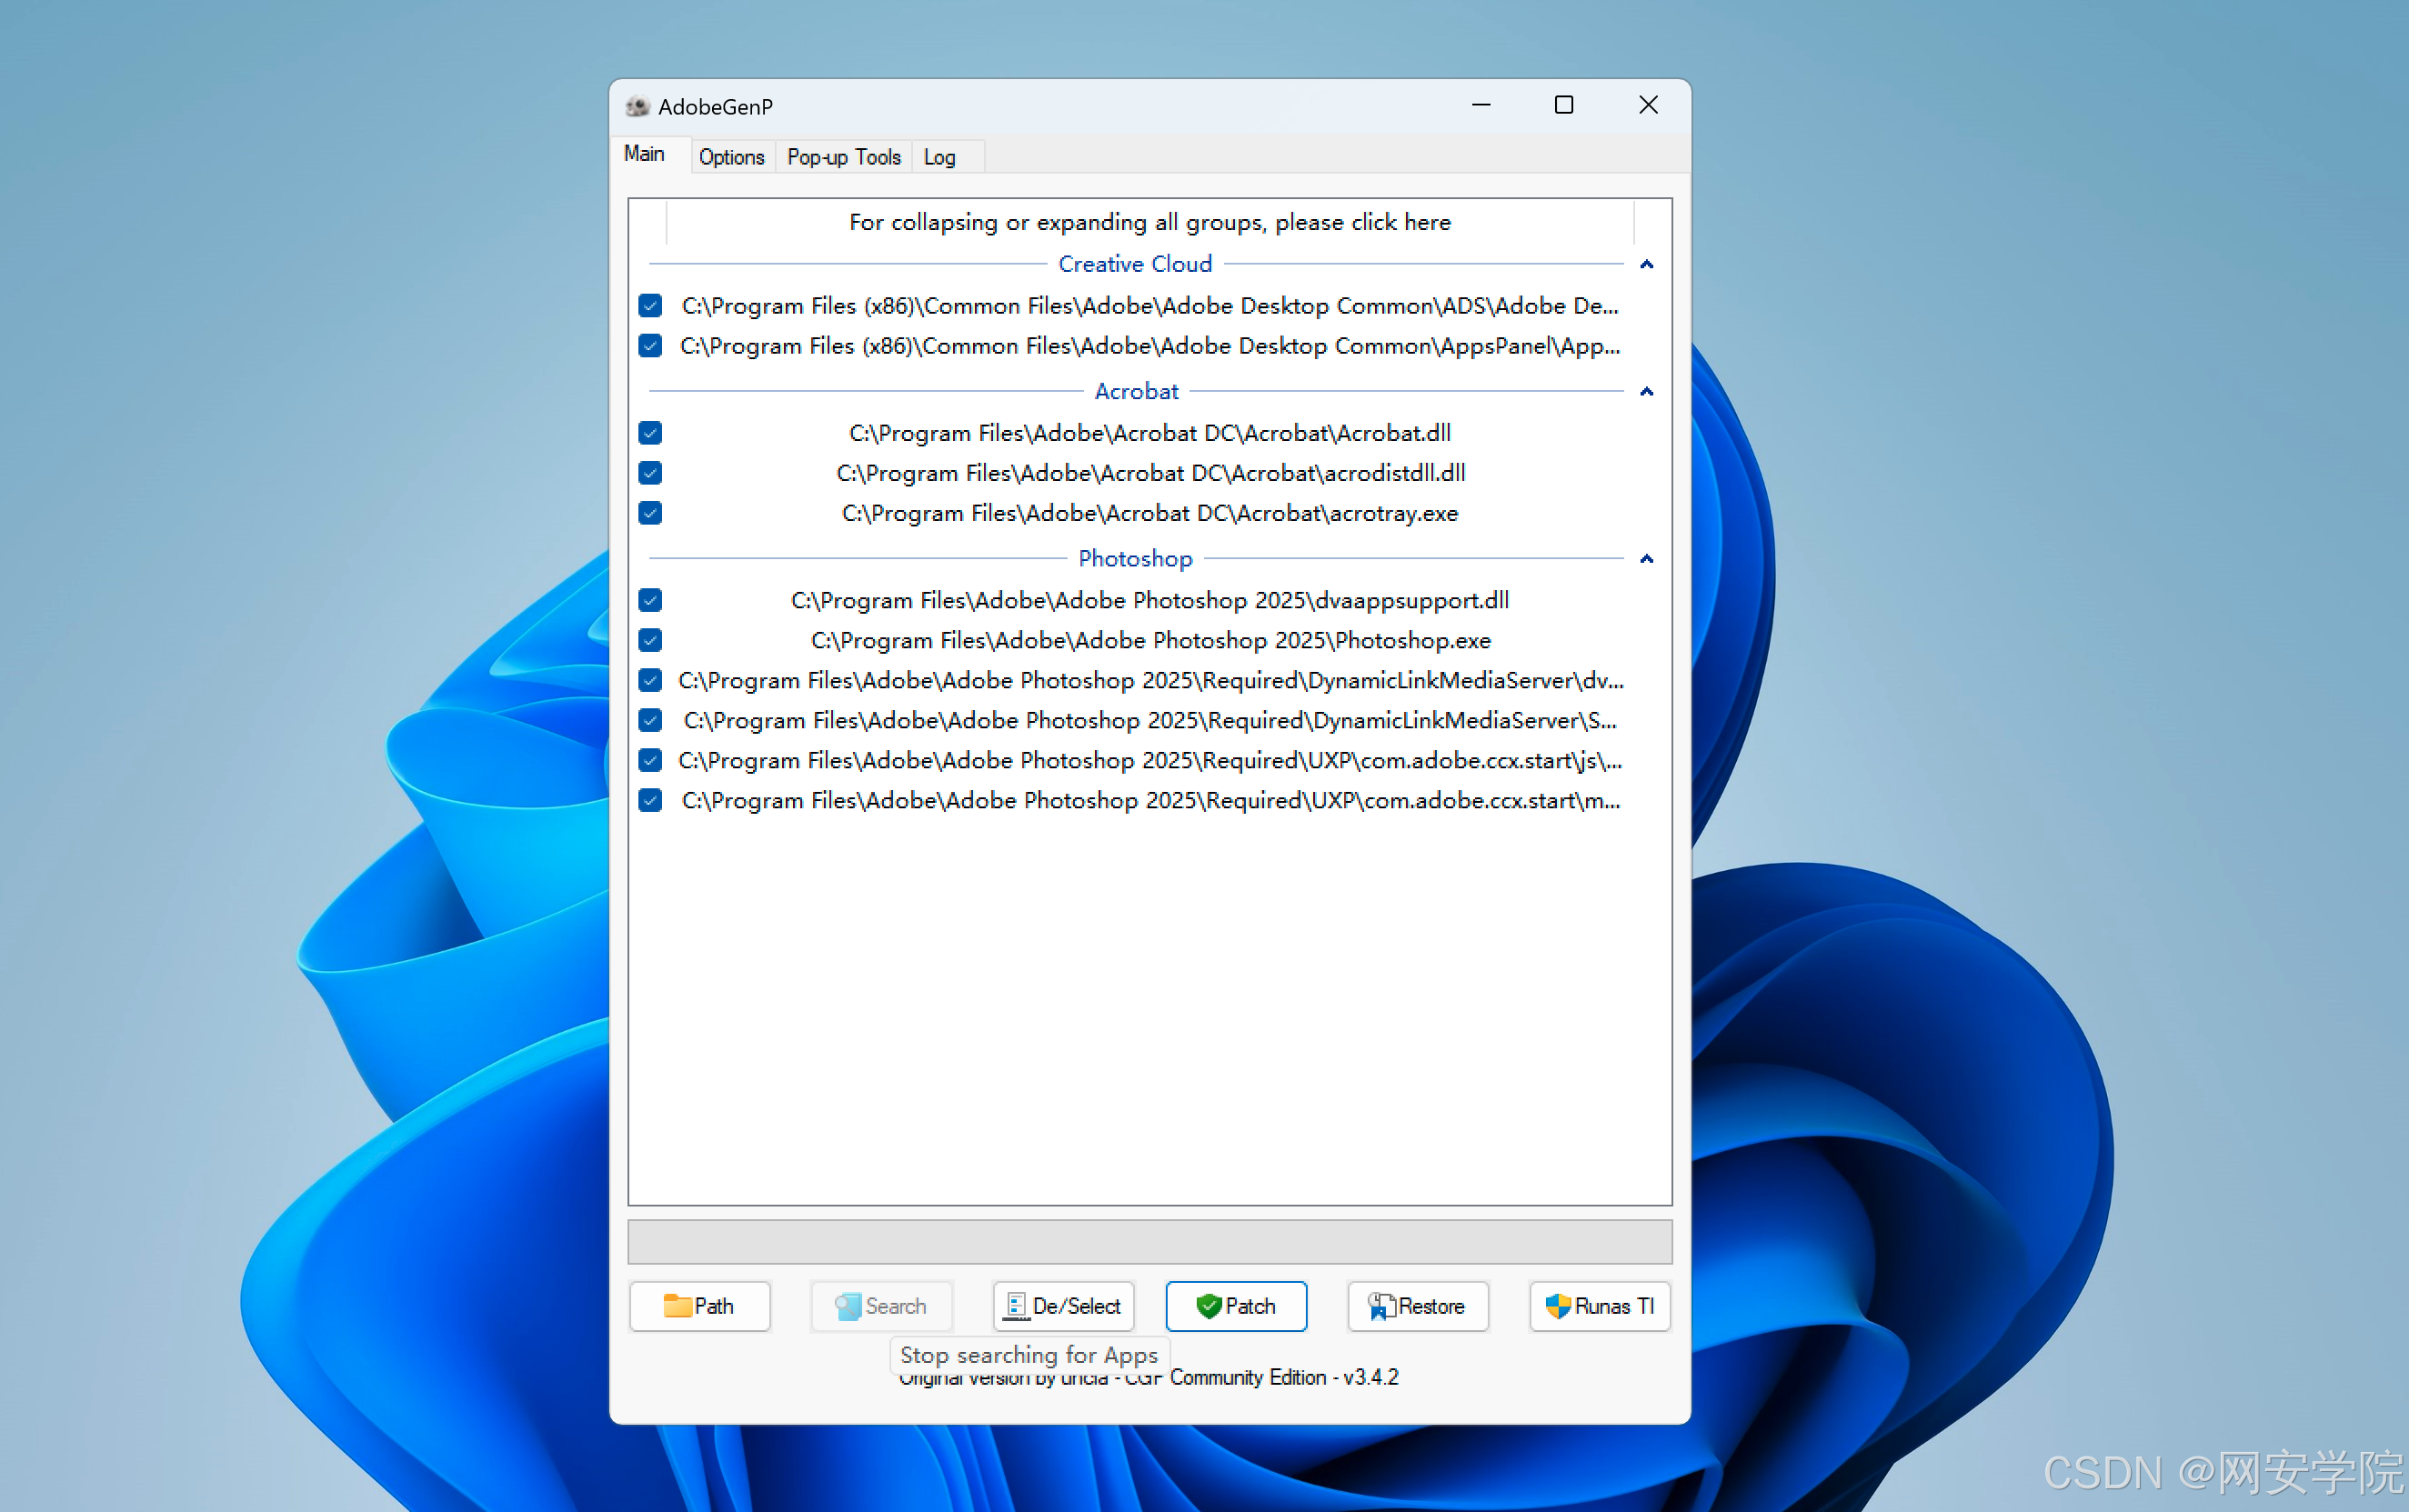Click the collapse or expand all groups text
The width and height of the screenshot is (2409, 1512).
pyautogui.click(x=1149, y=222)
